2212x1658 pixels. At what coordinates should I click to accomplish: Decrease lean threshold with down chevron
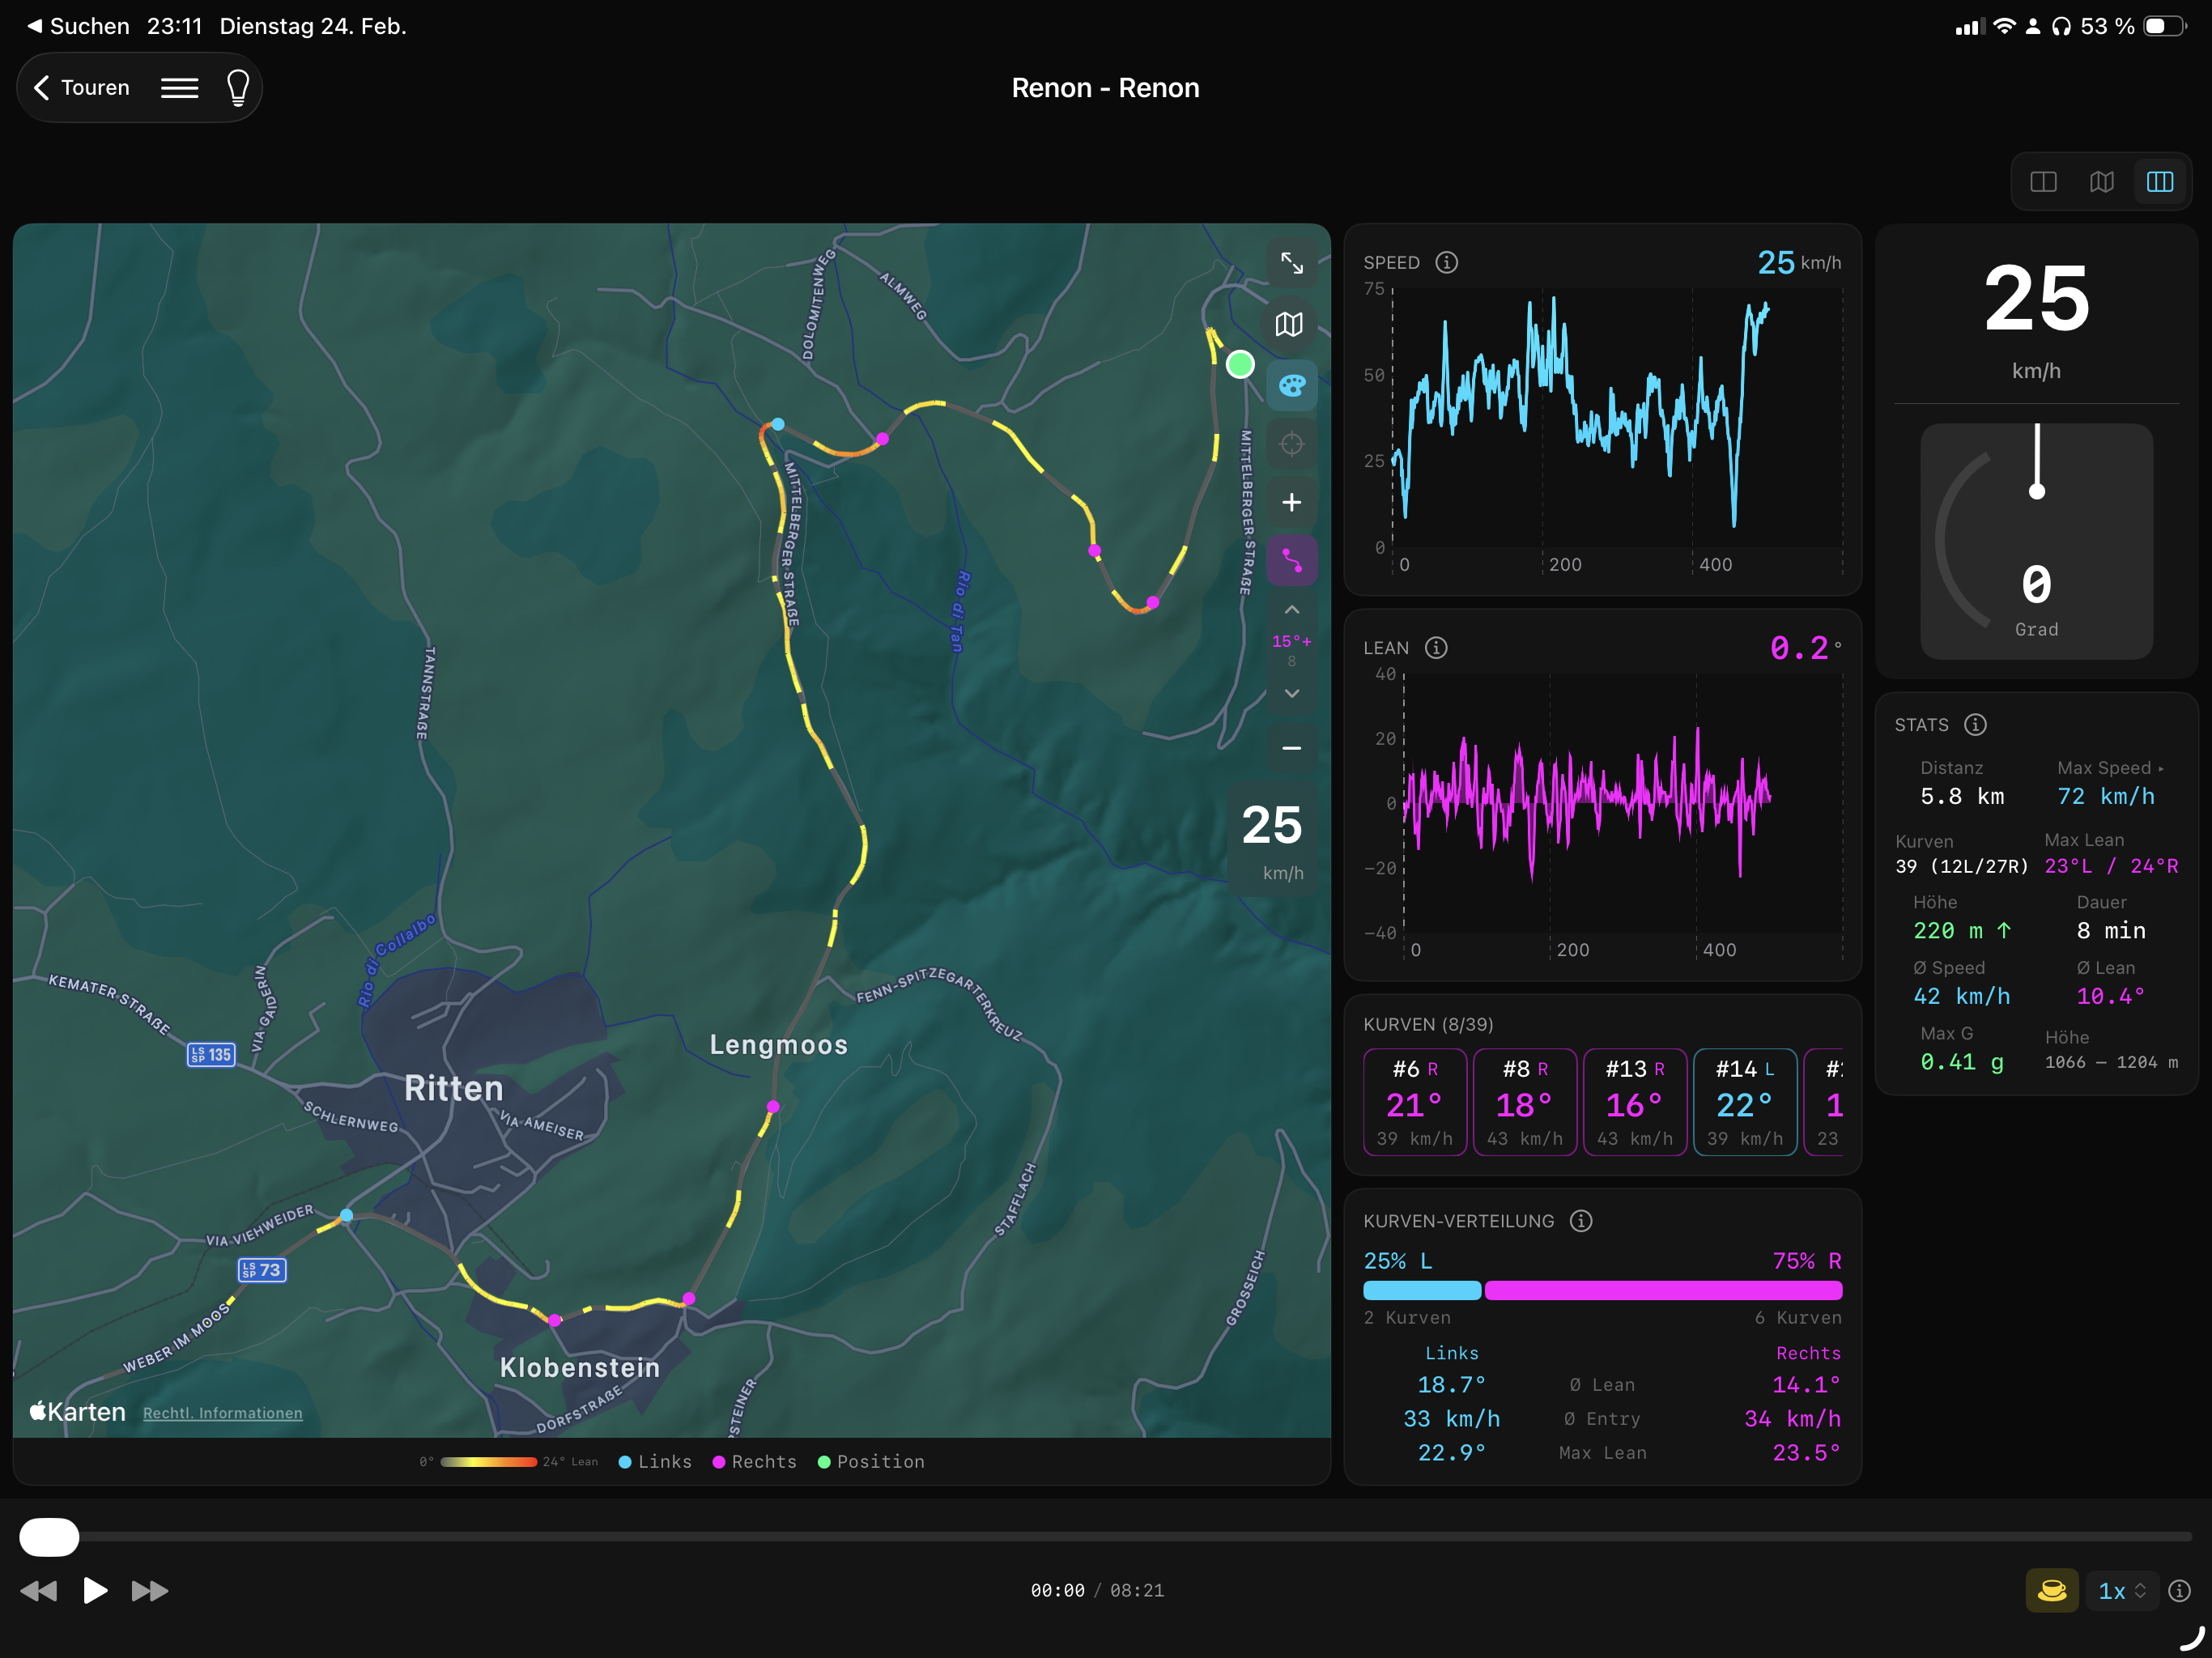click(x=1291, y=693)
